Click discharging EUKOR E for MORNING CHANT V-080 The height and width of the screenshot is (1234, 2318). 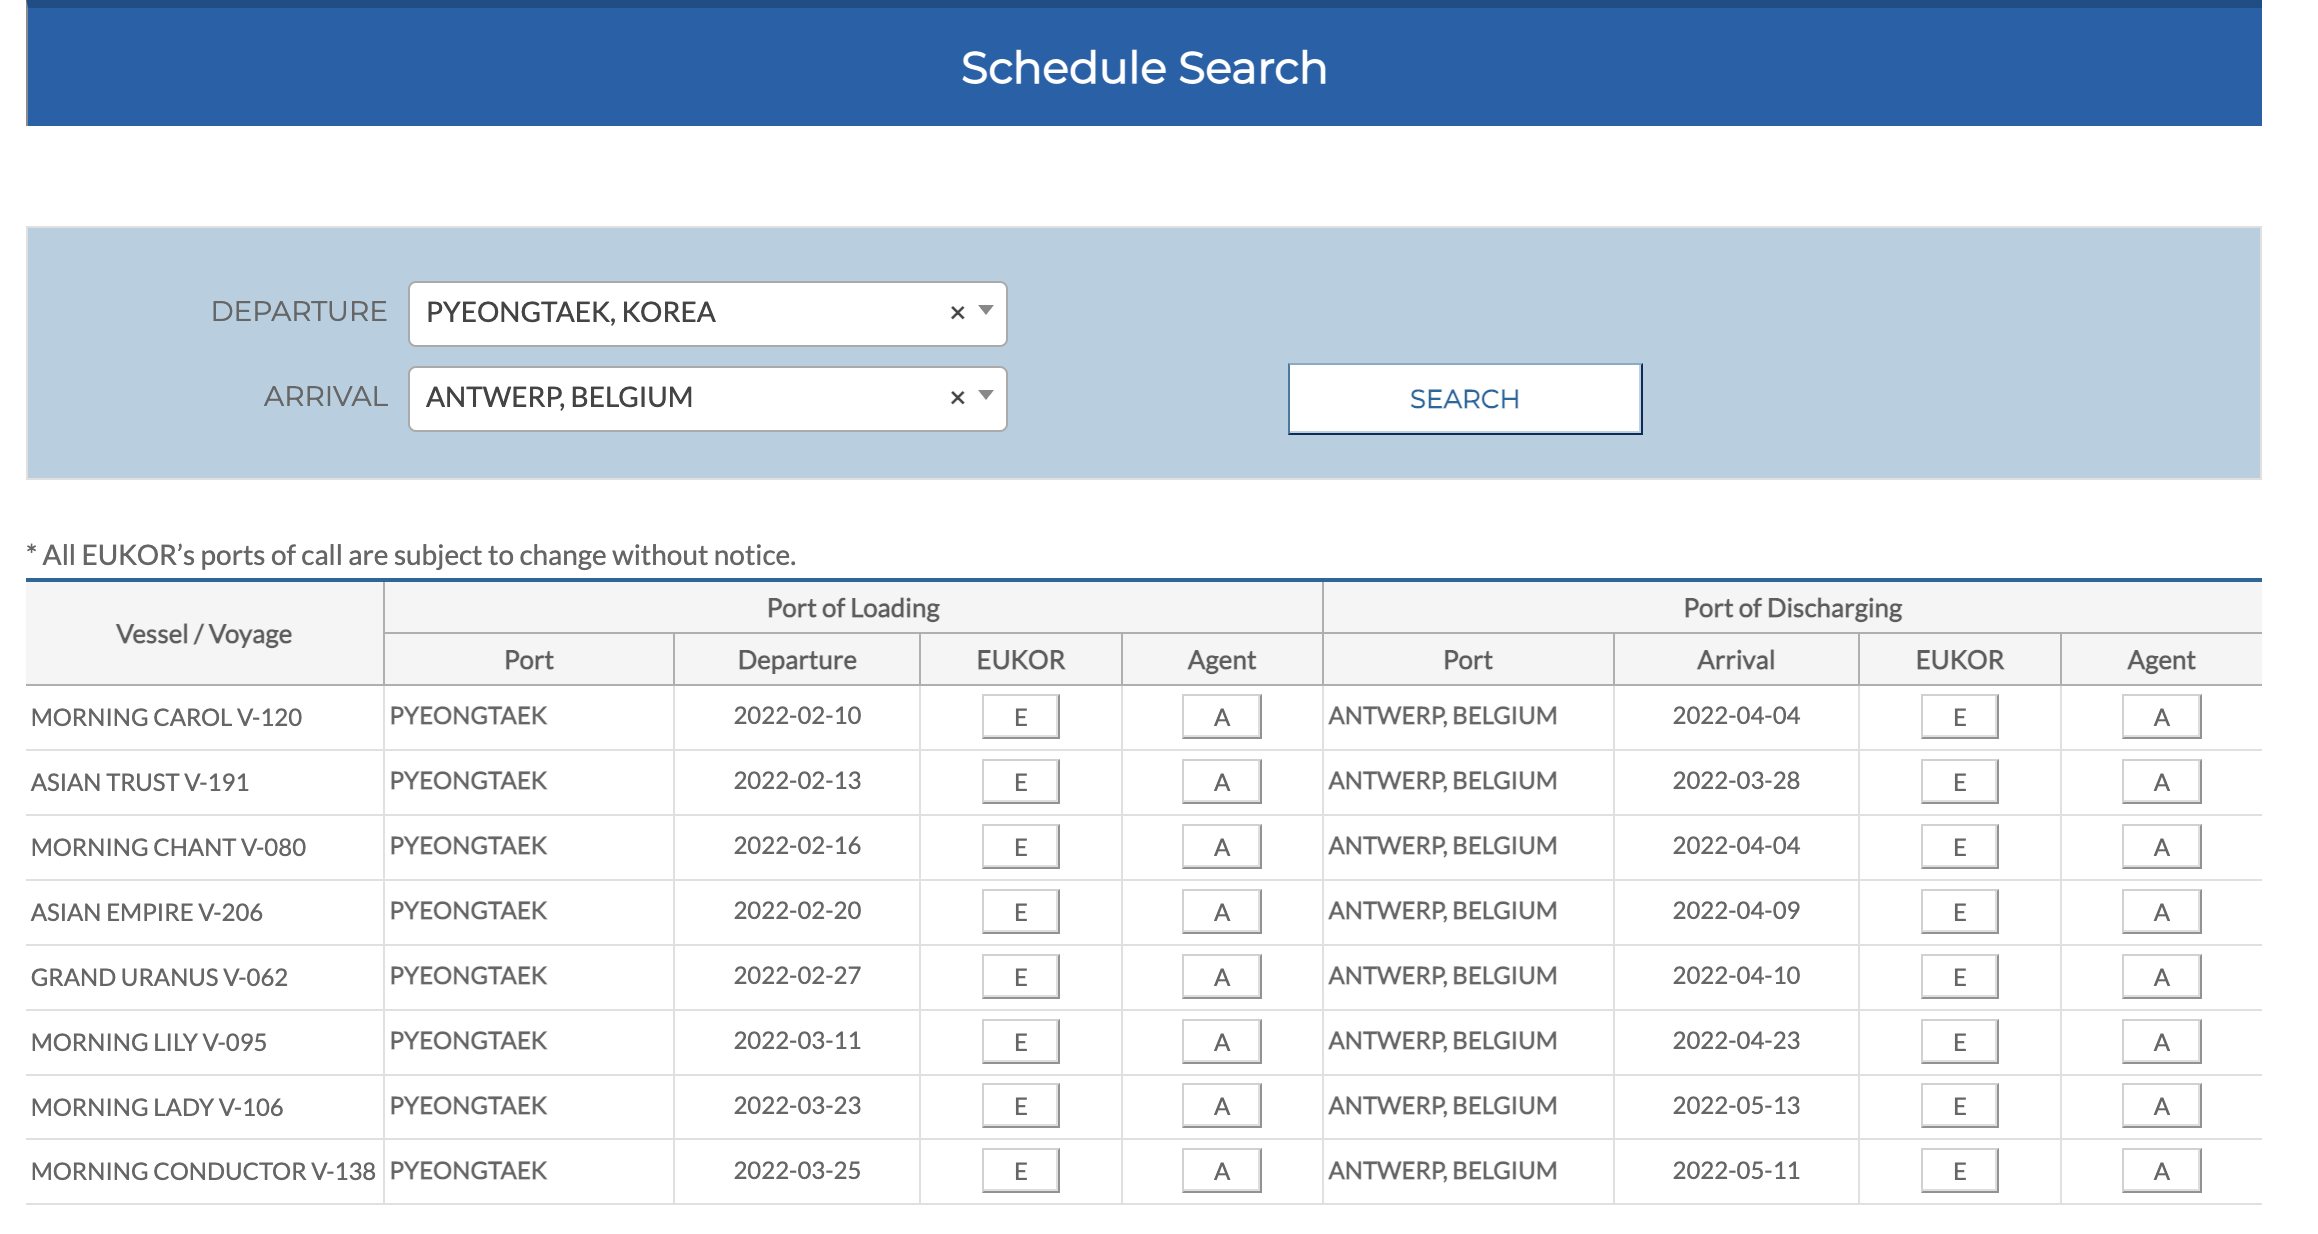point(1959,847)
